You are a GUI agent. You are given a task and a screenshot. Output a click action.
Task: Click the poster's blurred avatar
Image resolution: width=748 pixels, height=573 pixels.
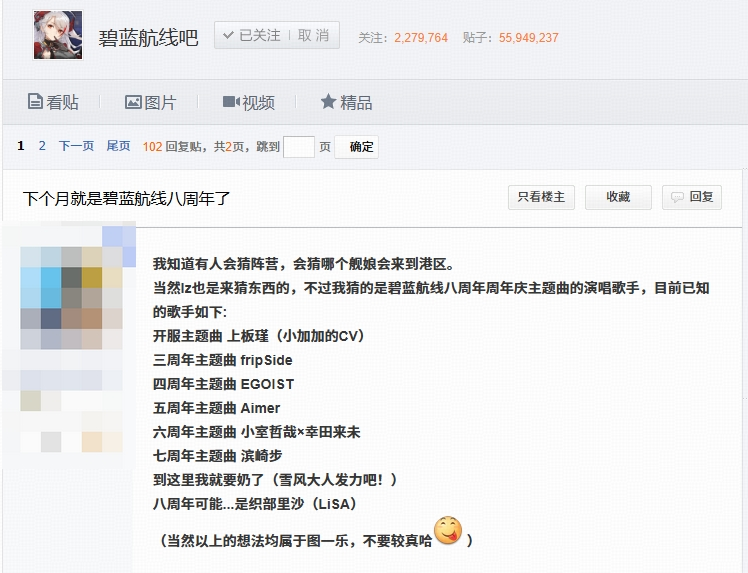click(x=71, y=298)
